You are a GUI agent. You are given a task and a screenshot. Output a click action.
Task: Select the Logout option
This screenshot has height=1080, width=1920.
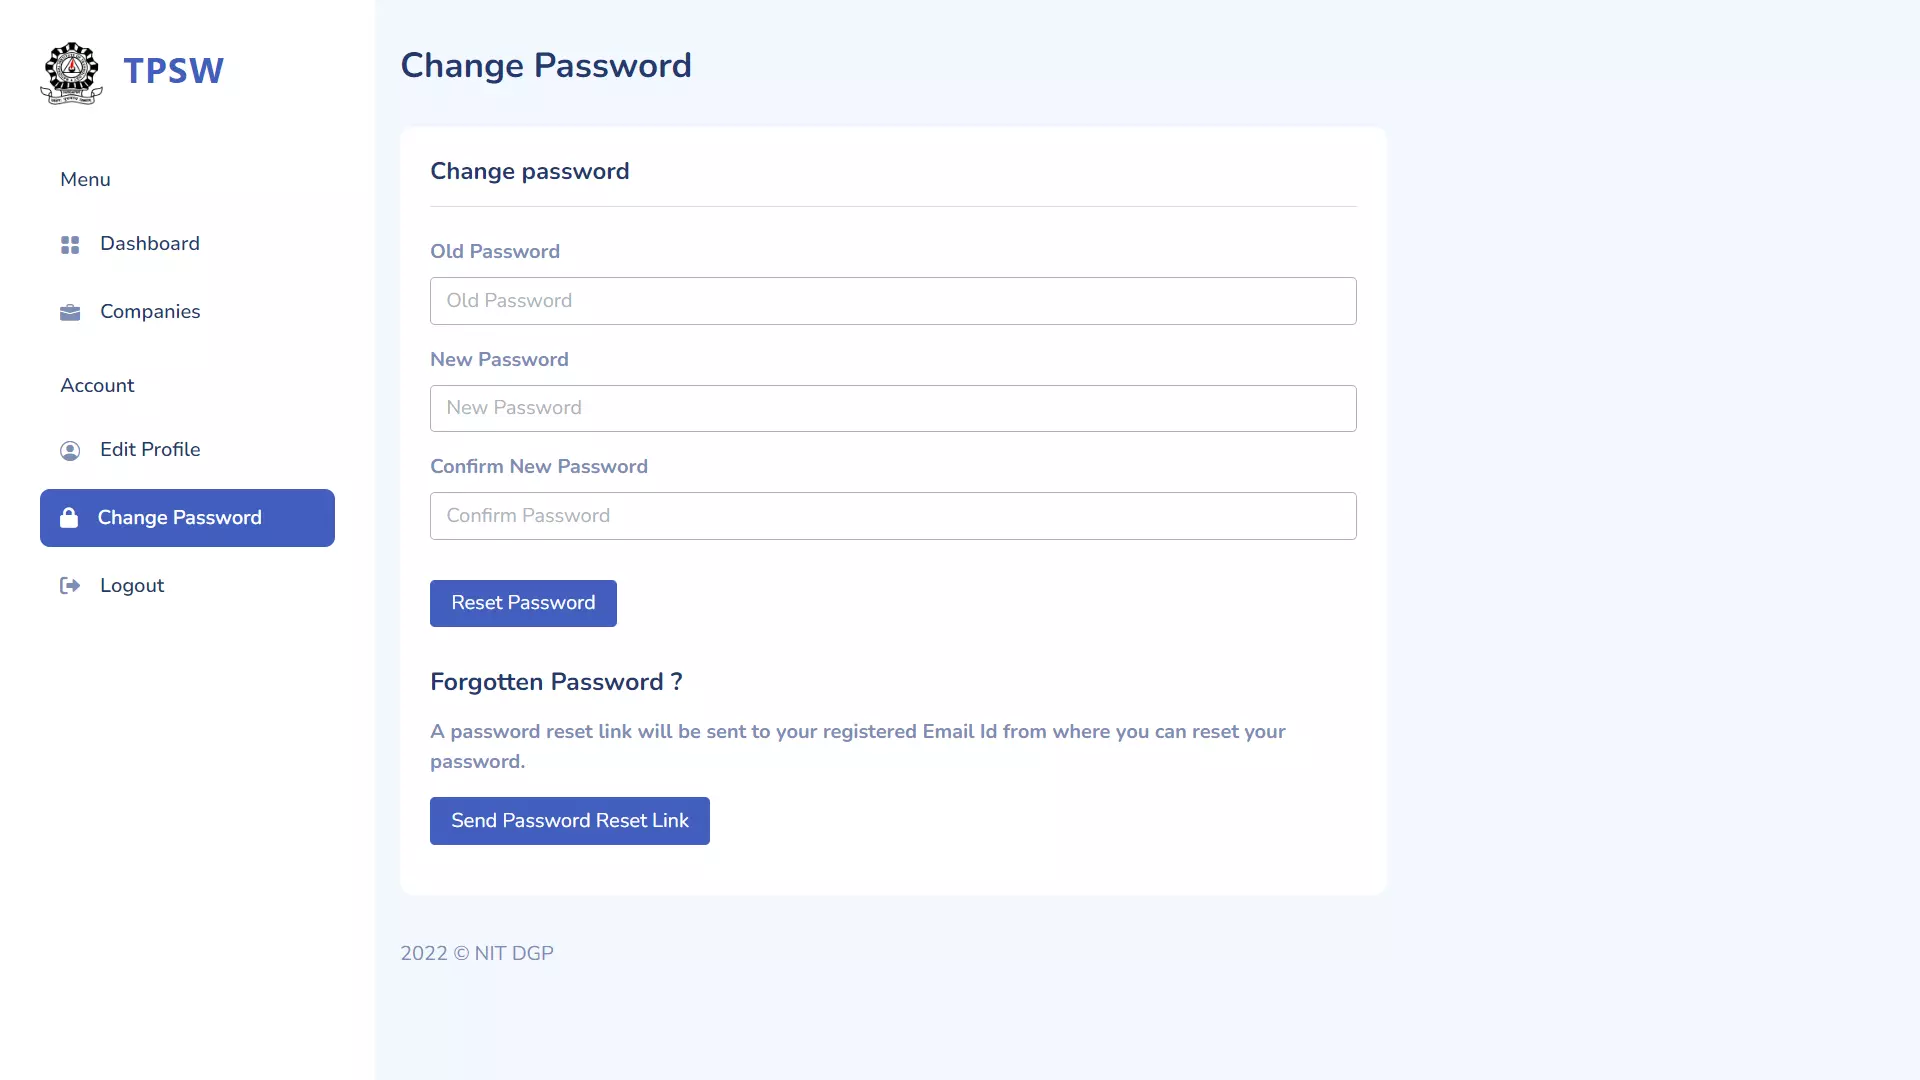click(132, 585)
